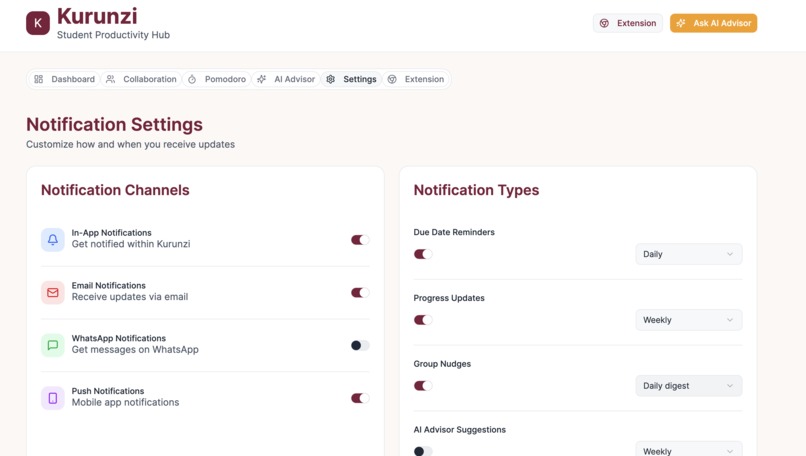Disable Progress Updates switch
The image size is (806, 456).
[423, 320]
